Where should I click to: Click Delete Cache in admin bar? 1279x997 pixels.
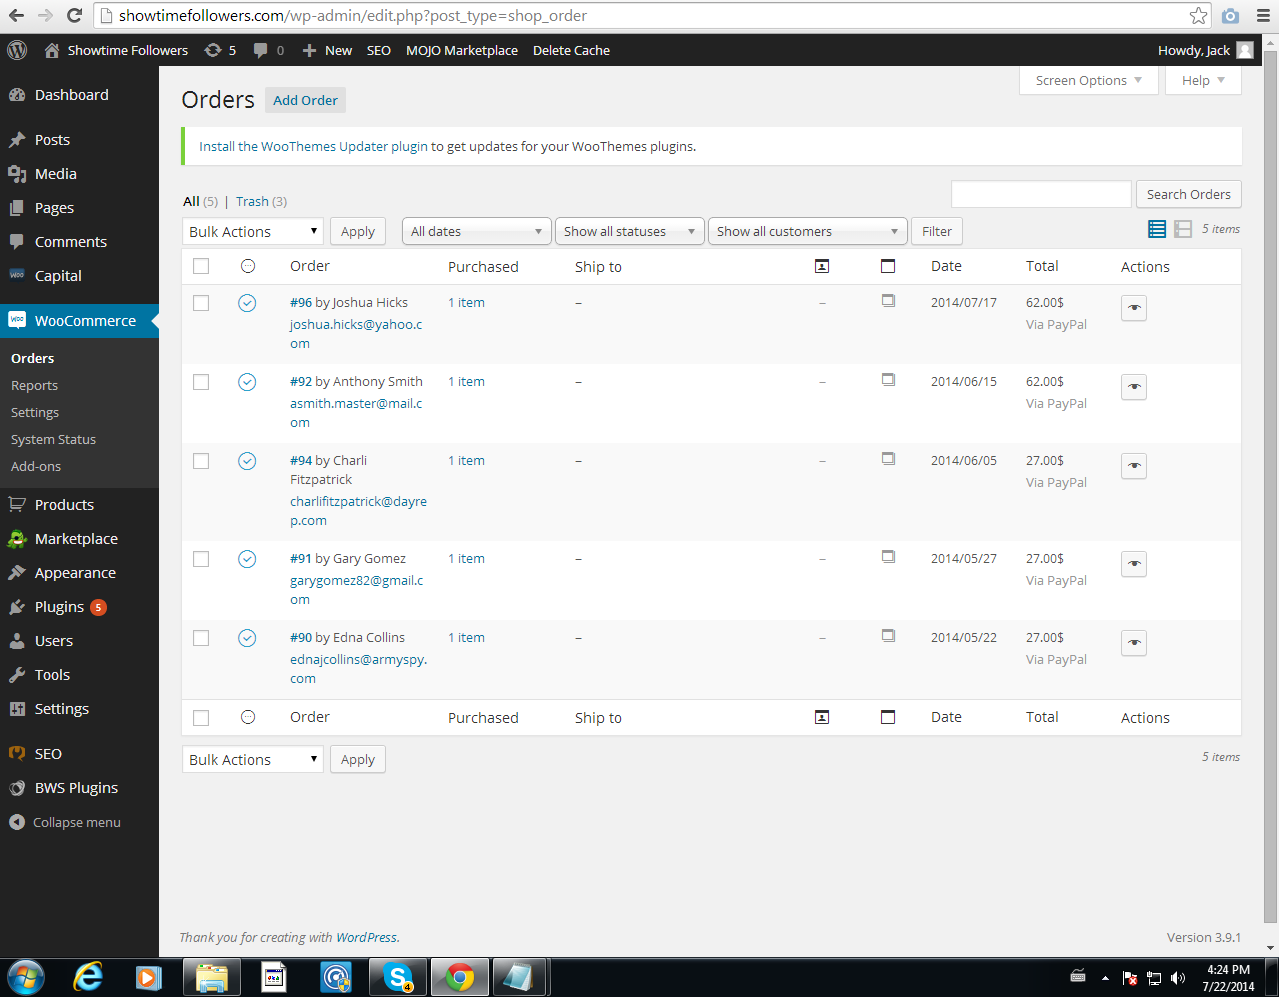(571, 50)
